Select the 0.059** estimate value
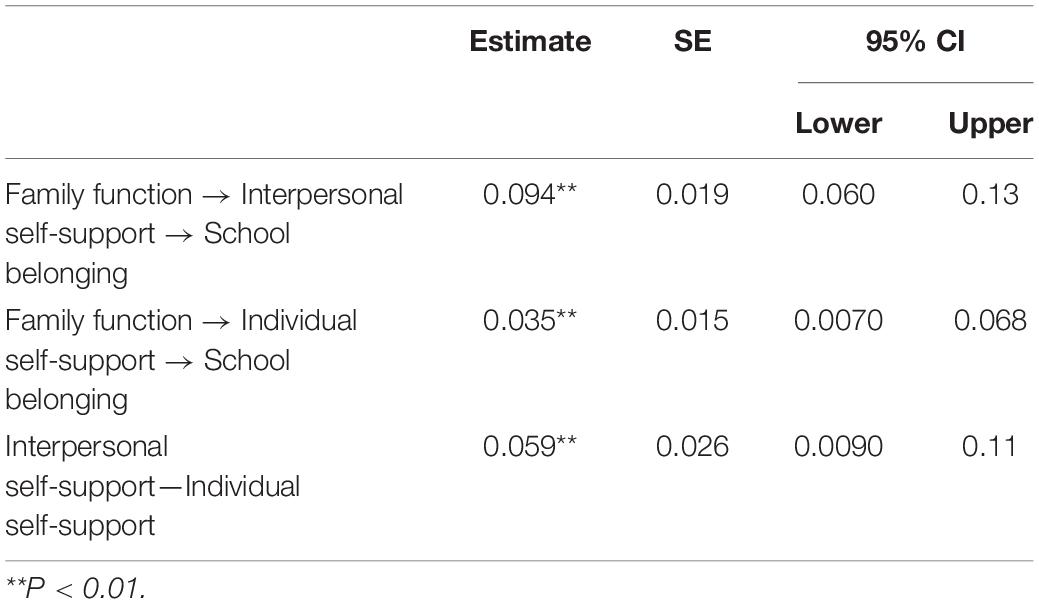This screenshot has height=604, width=1039. (529, 446)
